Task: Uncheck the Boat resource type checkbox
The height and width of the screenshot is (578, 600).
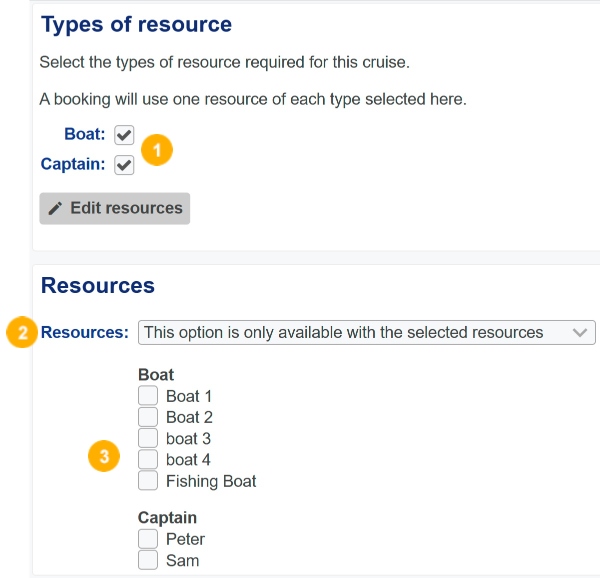Action: pyautogui.click(x=124, y=135)
